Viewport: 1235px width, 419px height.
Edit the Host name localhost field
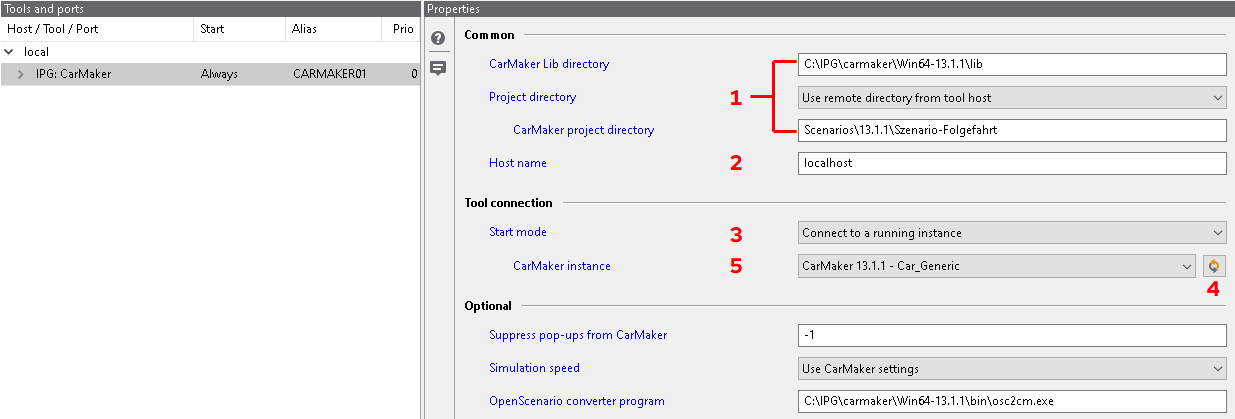coord(1012,163)
